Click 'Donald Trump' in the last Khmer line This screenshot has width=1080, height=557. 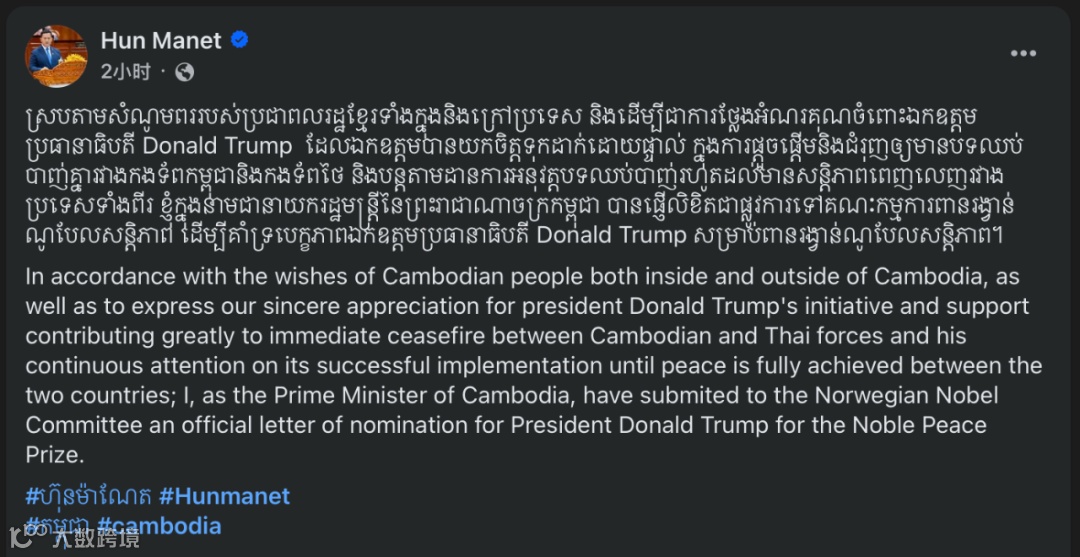[612, 235]
